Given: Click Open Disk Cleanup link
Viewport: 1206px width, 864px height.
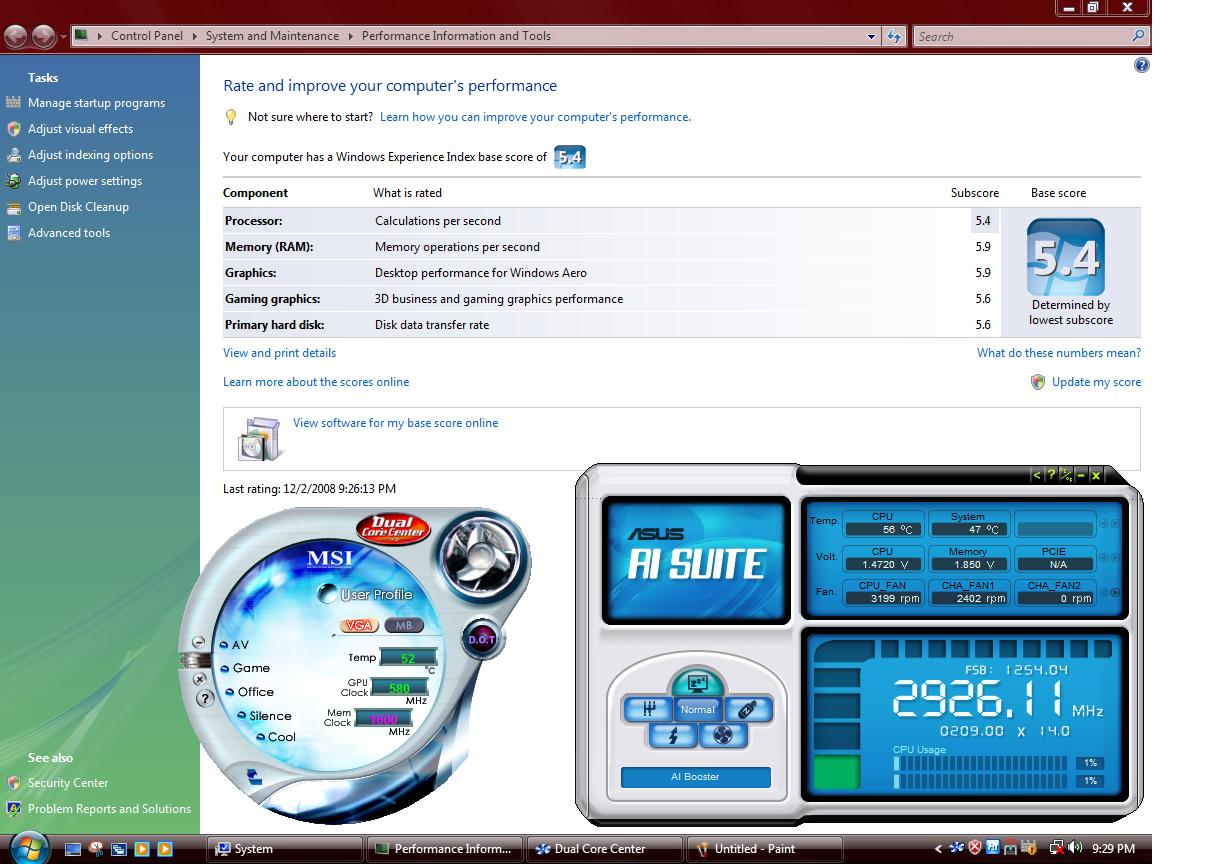Looking at the screenshot, I should (x=78, y=207).
